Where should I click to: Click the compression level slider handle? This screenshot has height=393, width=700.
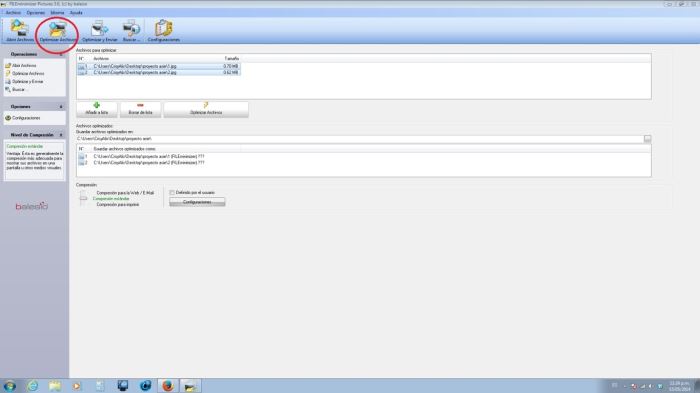(x=83, y=198)
